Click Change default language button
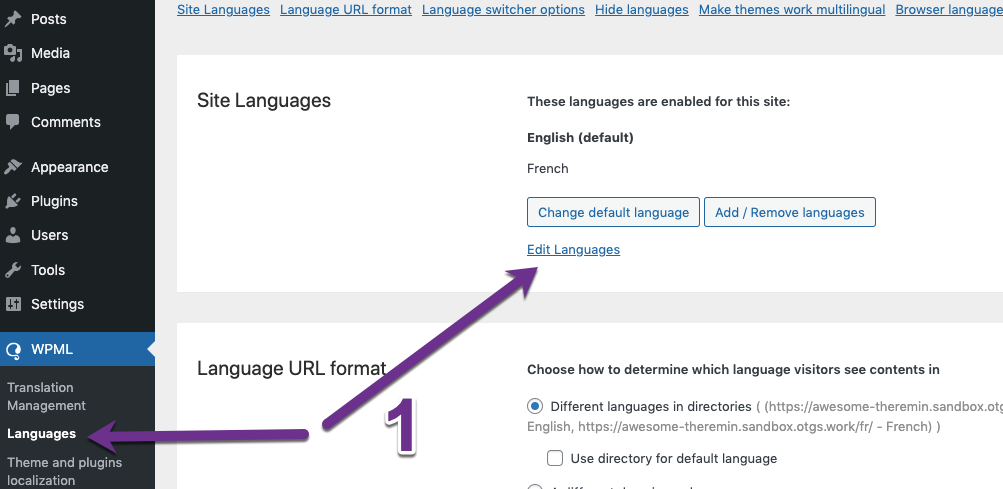The height and width of the screenshot is (489, 1003). (613, 212)
